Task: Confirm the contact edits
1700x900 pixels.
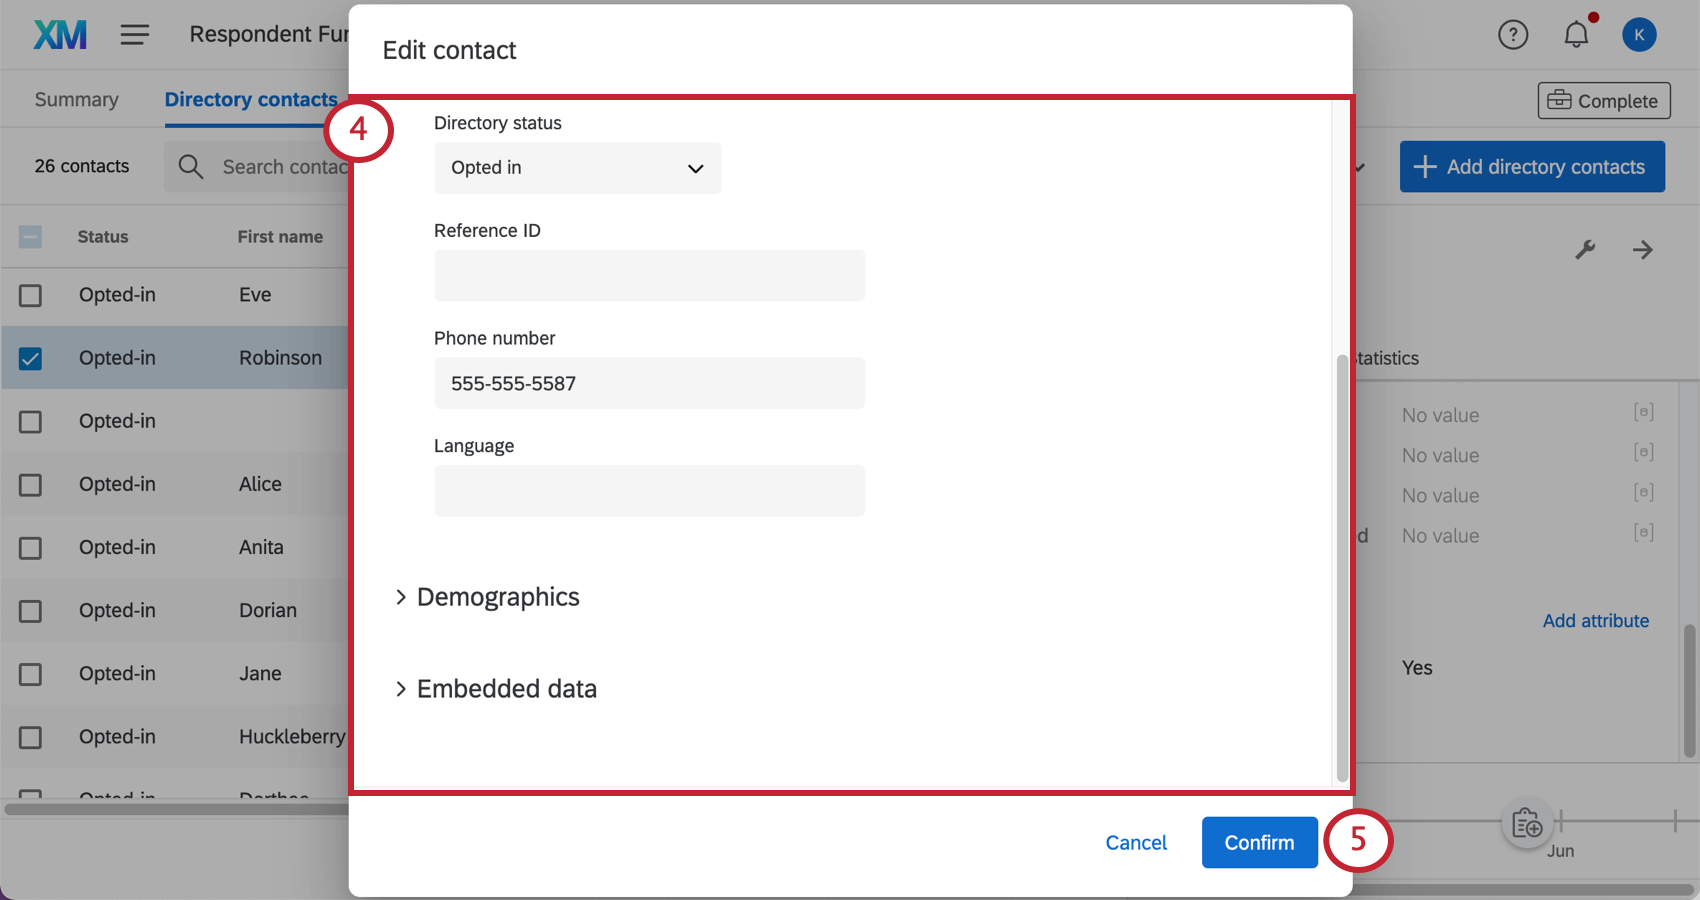Action: click(x=1259, y=843)
